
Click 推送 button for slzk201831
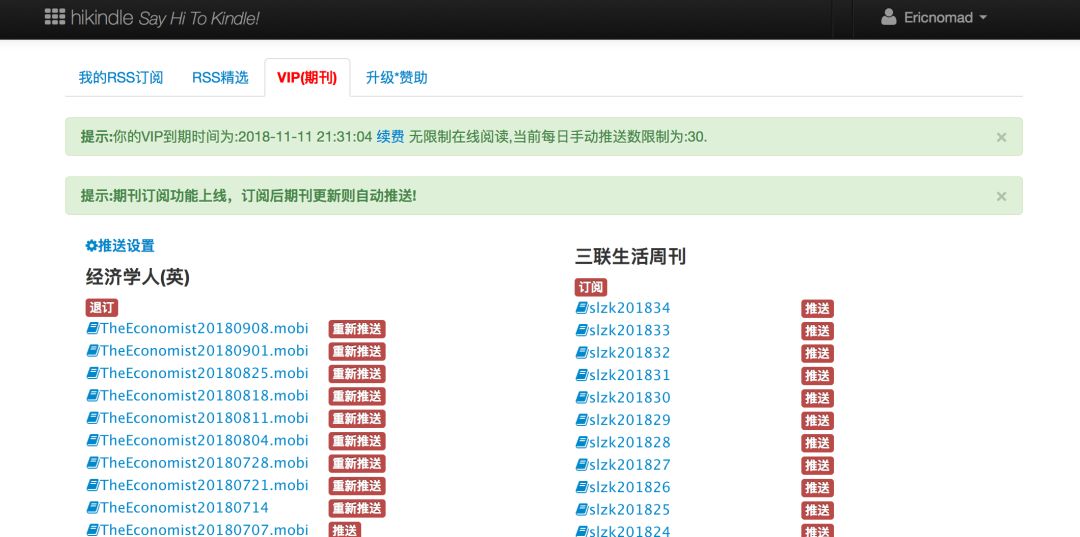pos(817,376)
